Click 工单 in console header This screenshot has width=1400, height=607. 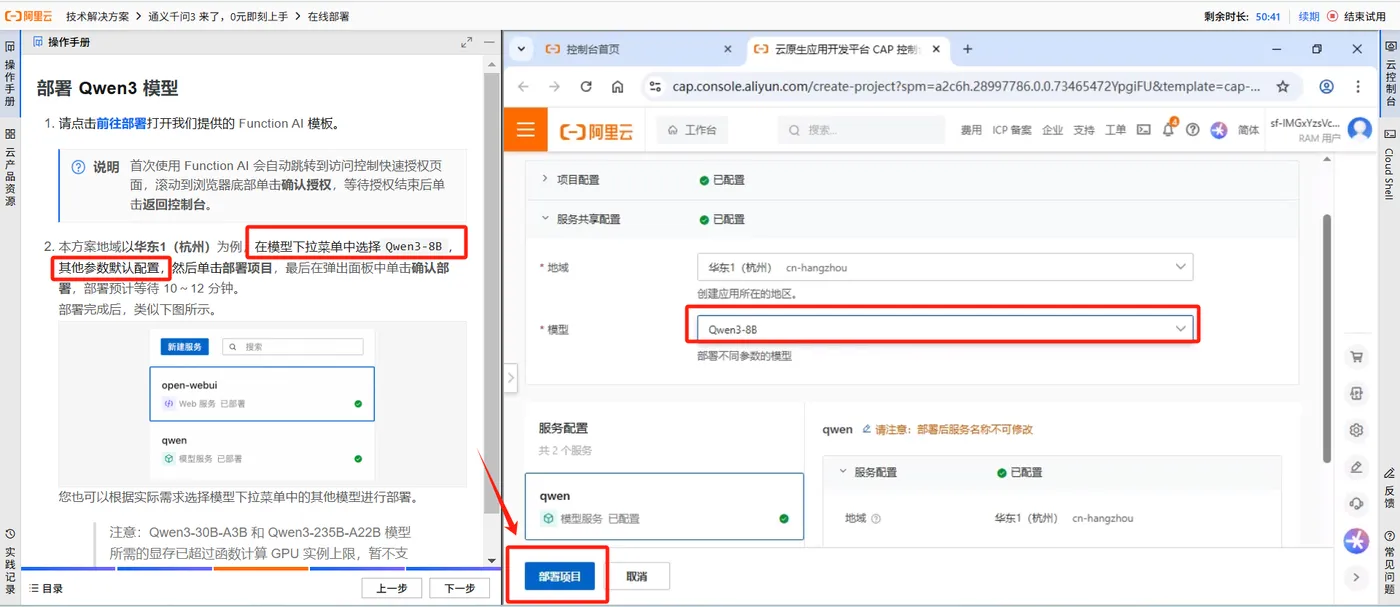pos(1115,130)
